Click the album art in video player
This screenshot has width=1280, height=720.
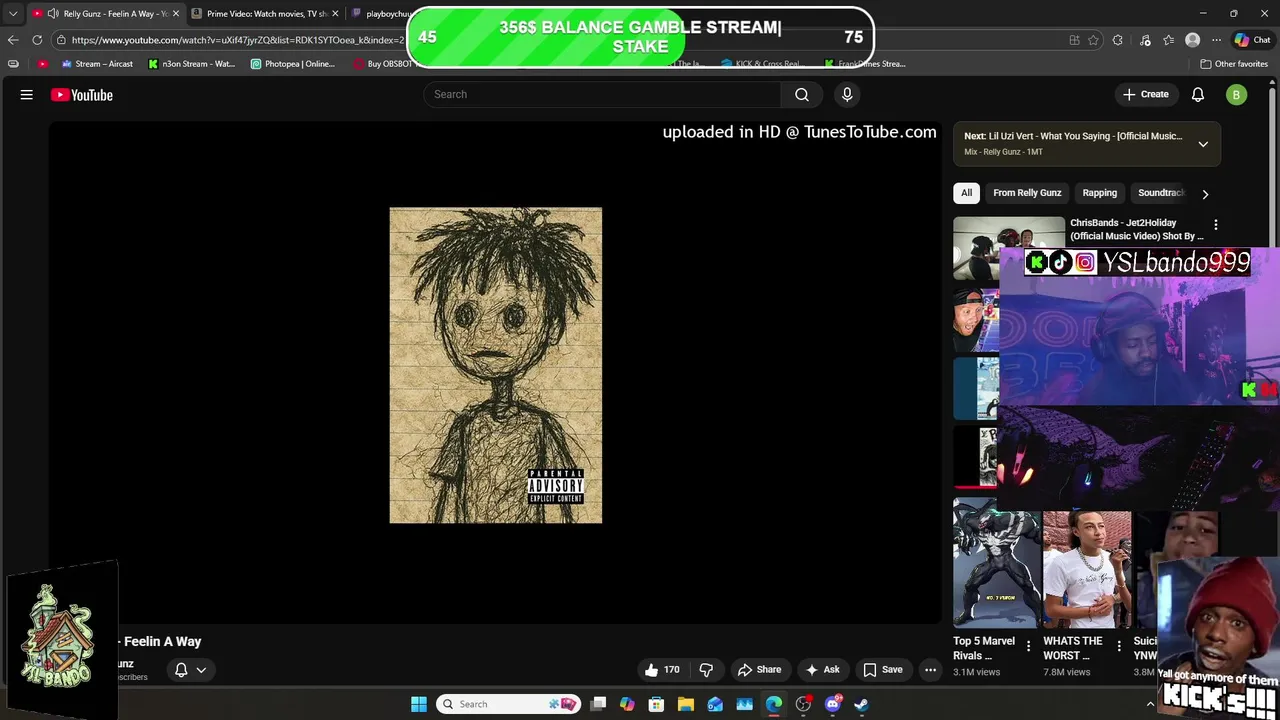point(496,365)
